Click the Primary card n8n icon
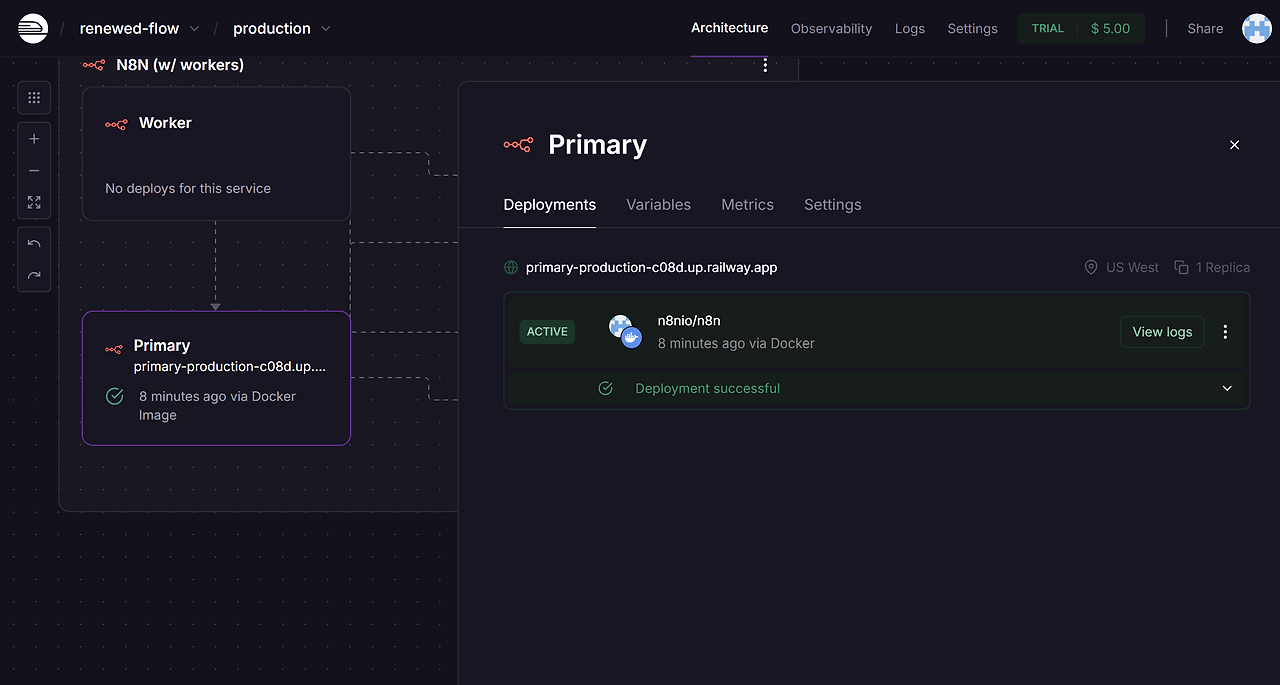Viewport: 1280px width, 685px height. click(x=114, y=349)
